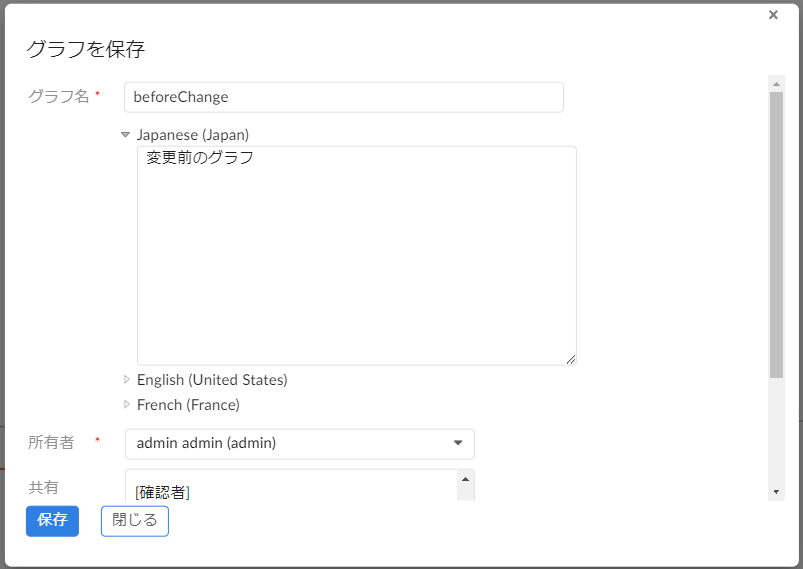Viewport: 803px width, 569px height.
Task: Open the 所有者 dropdown arrow
Action: pyautogui.click(x=458, y=443)
